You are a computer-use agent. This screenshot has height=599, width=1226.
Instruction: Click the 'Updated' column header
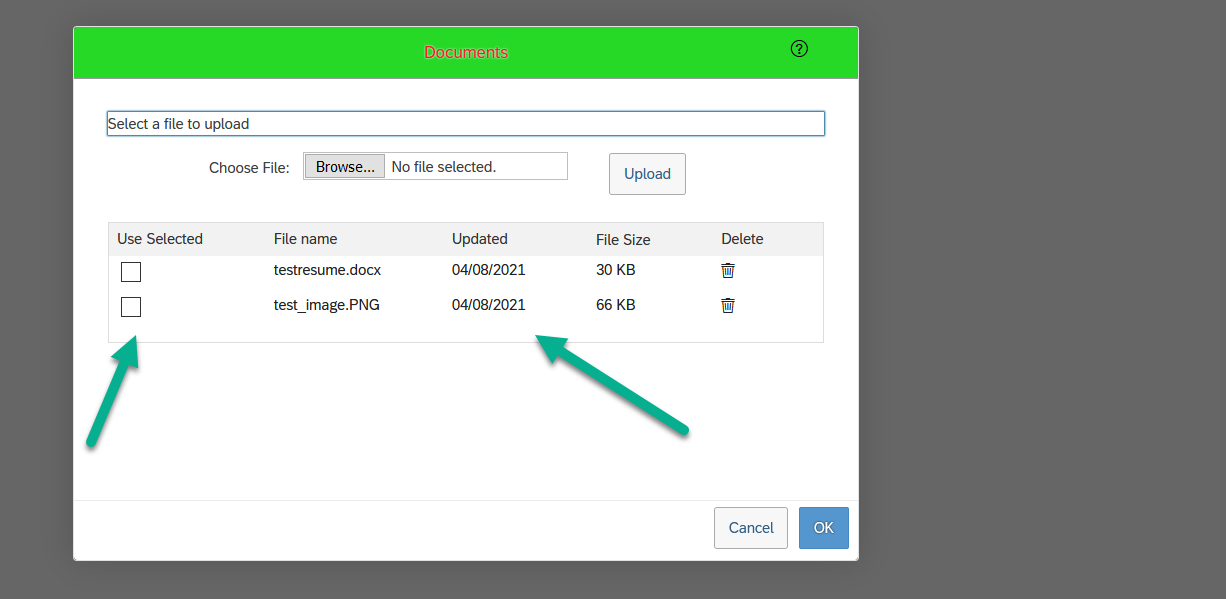(480, 239)
